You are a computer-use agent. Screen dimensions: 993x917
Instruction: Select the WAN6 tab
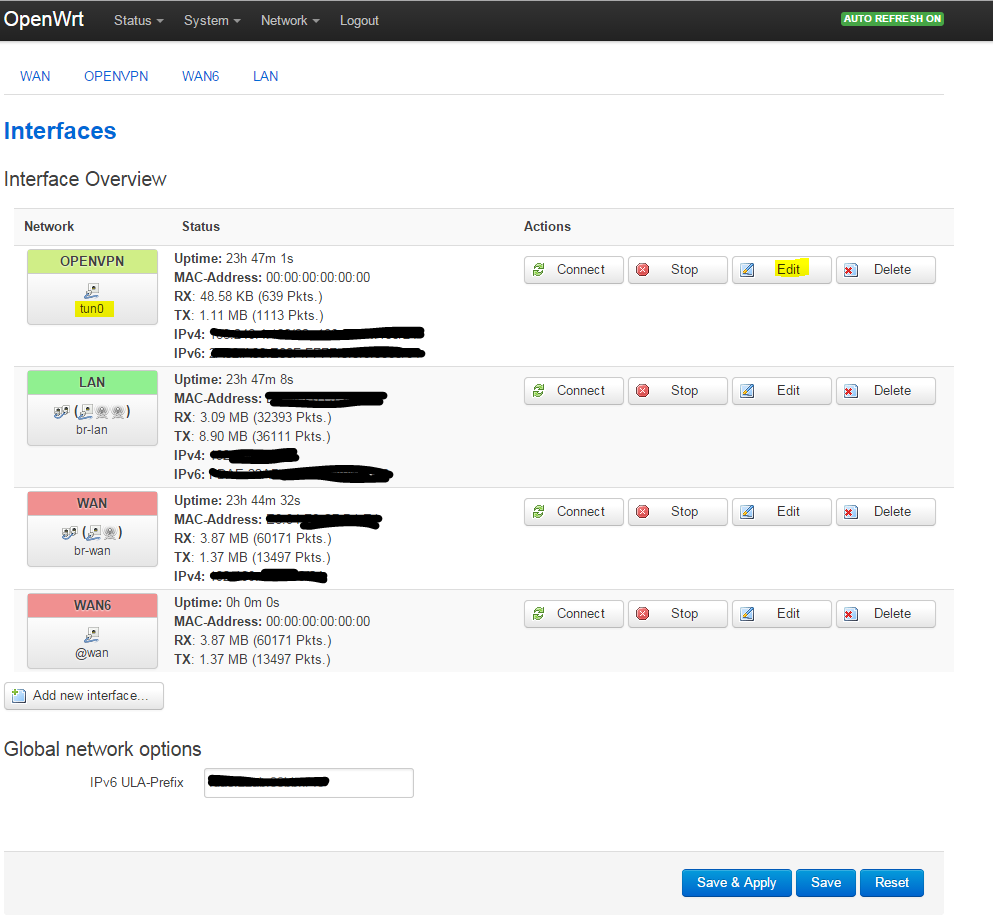tap(200, 76)
